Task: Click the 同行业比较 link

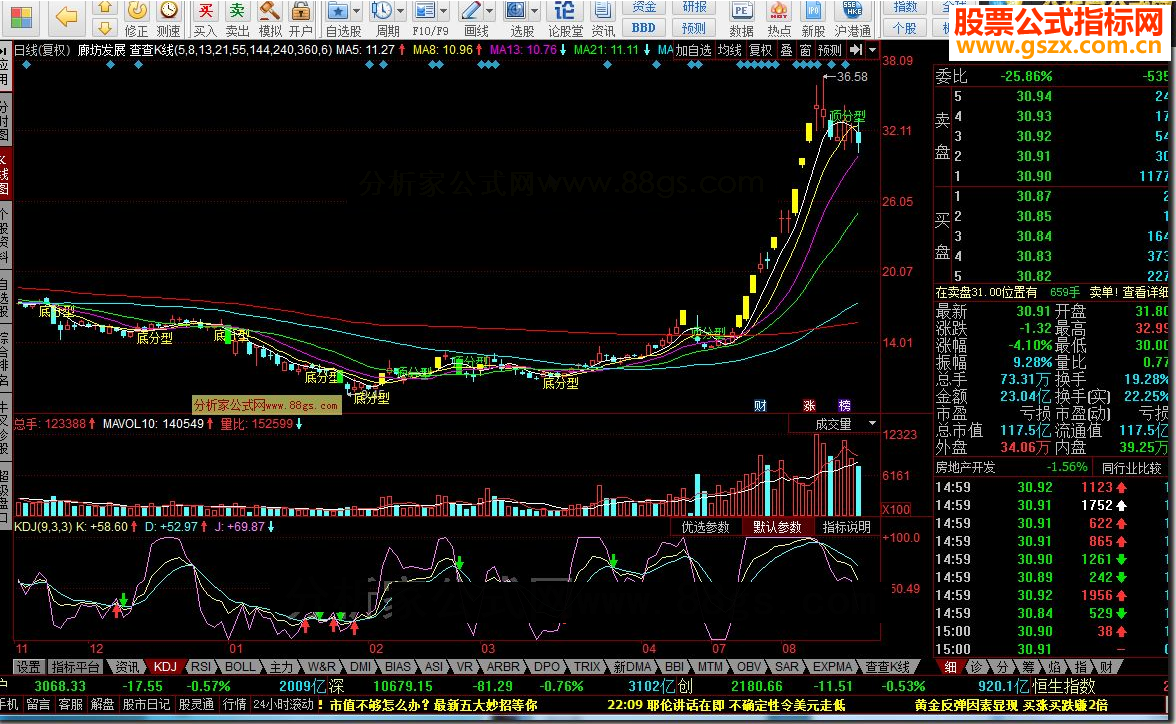Action: click(x=1134, y=467)
